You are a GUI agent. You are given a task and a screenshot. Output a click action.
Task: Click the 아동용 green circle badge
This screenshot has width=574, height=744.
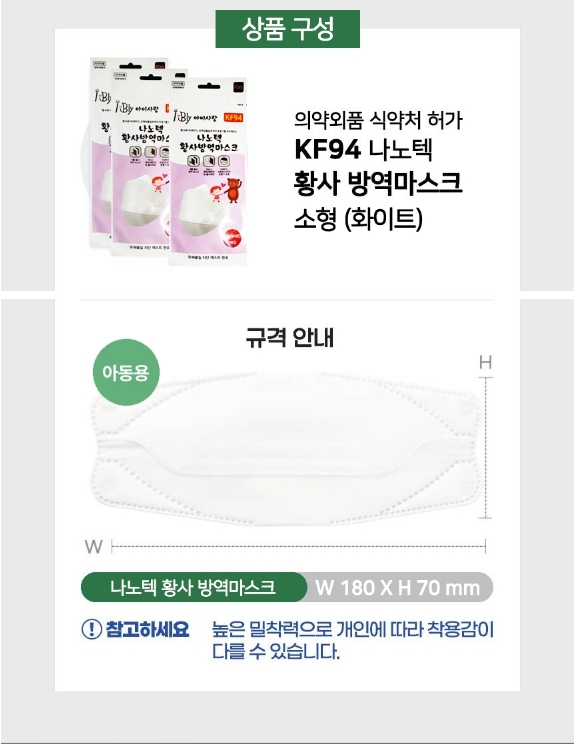126,372
